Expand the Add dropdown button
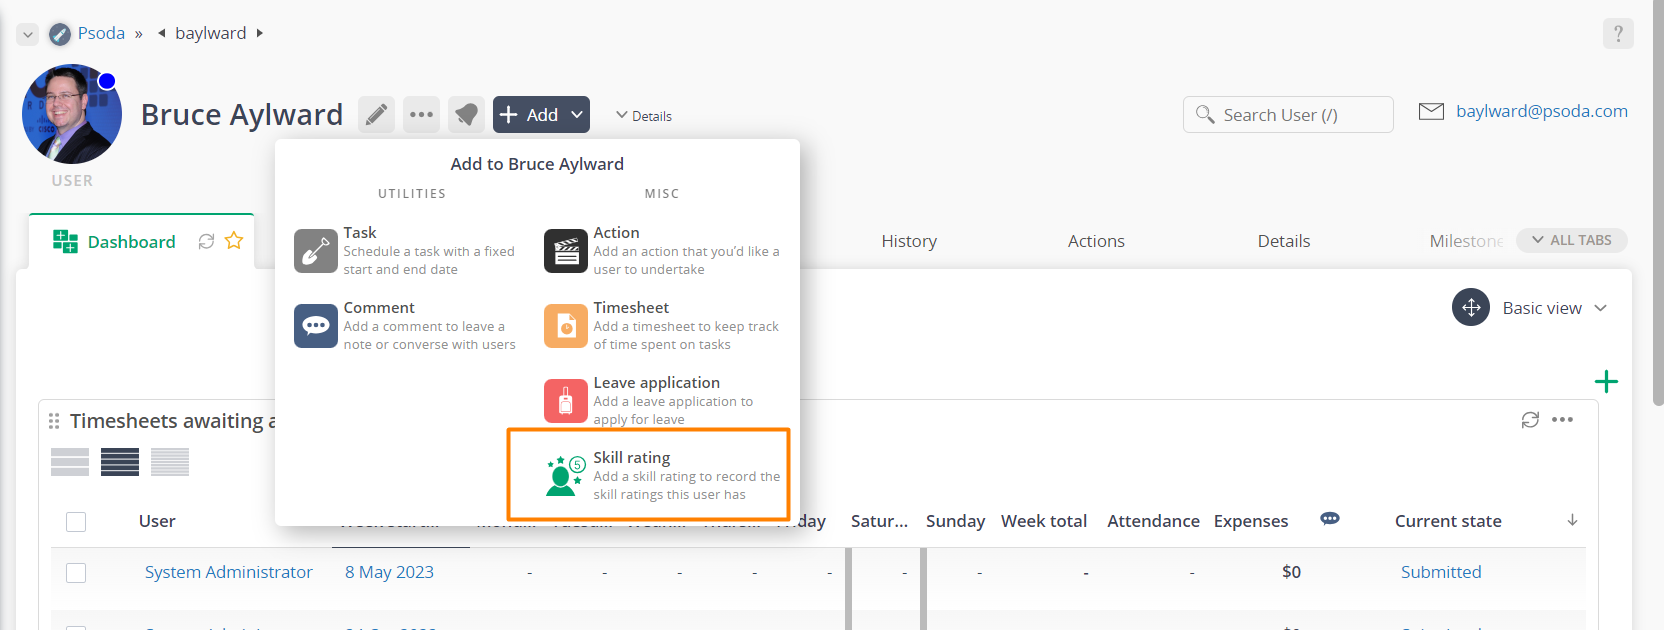The height and width of the screenshot is (630, 1664). 541,115
